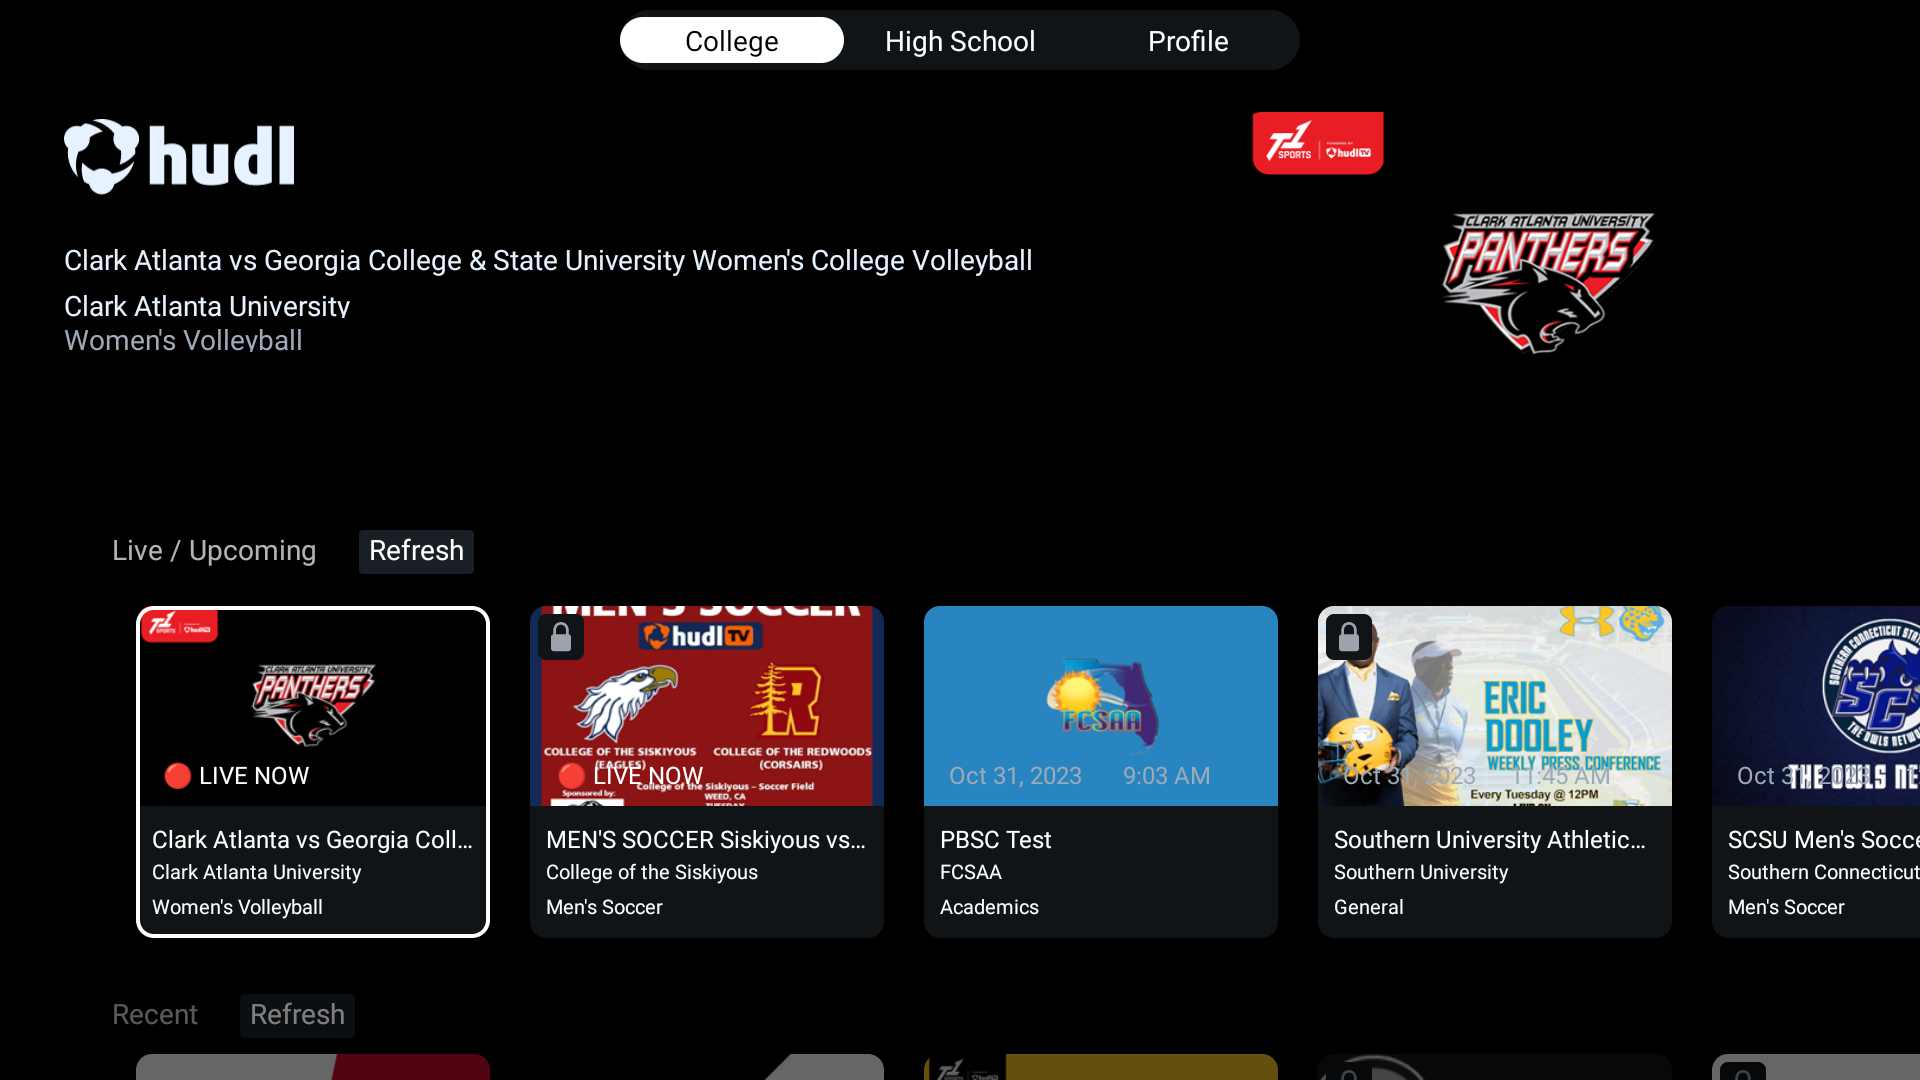Click the Recent section heading
This screenshot has height=1080, width=1920.
click(155, 1014)
